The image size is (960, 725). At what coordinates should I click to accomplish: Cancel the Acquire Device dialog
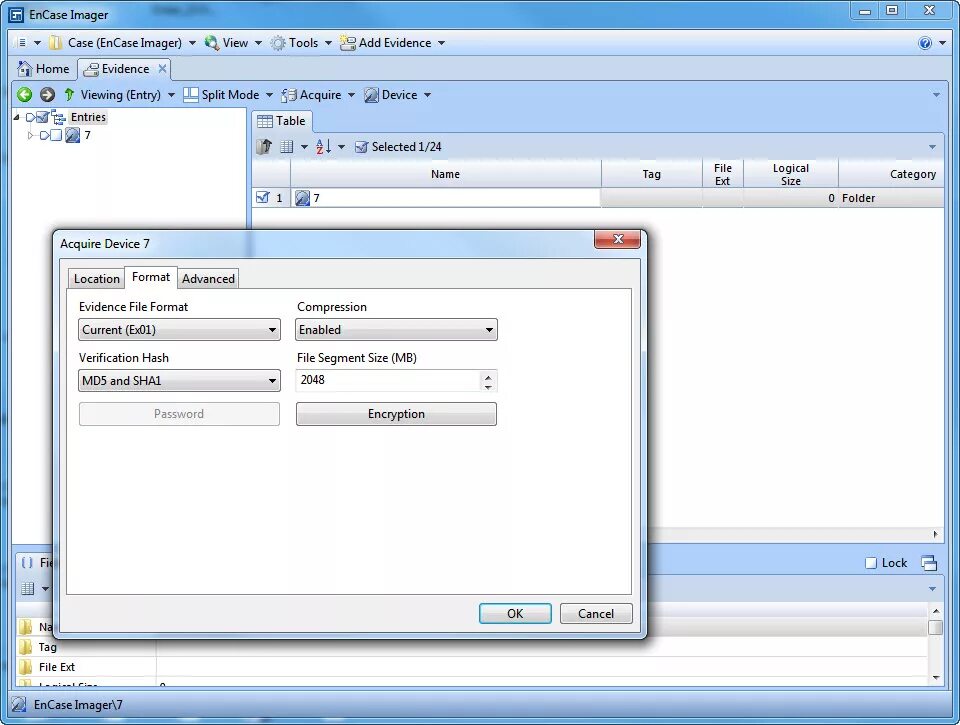[596, 614]
